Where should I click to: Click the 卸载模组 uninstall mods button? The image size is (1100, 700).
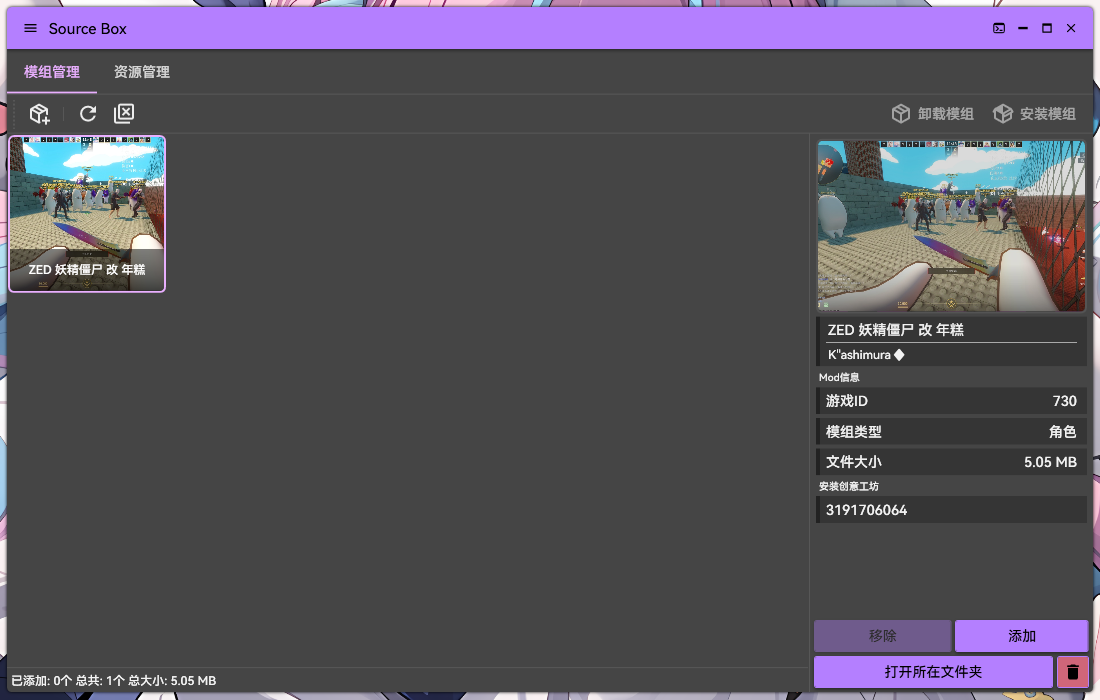pyautogui.click(x=932, y=114)
